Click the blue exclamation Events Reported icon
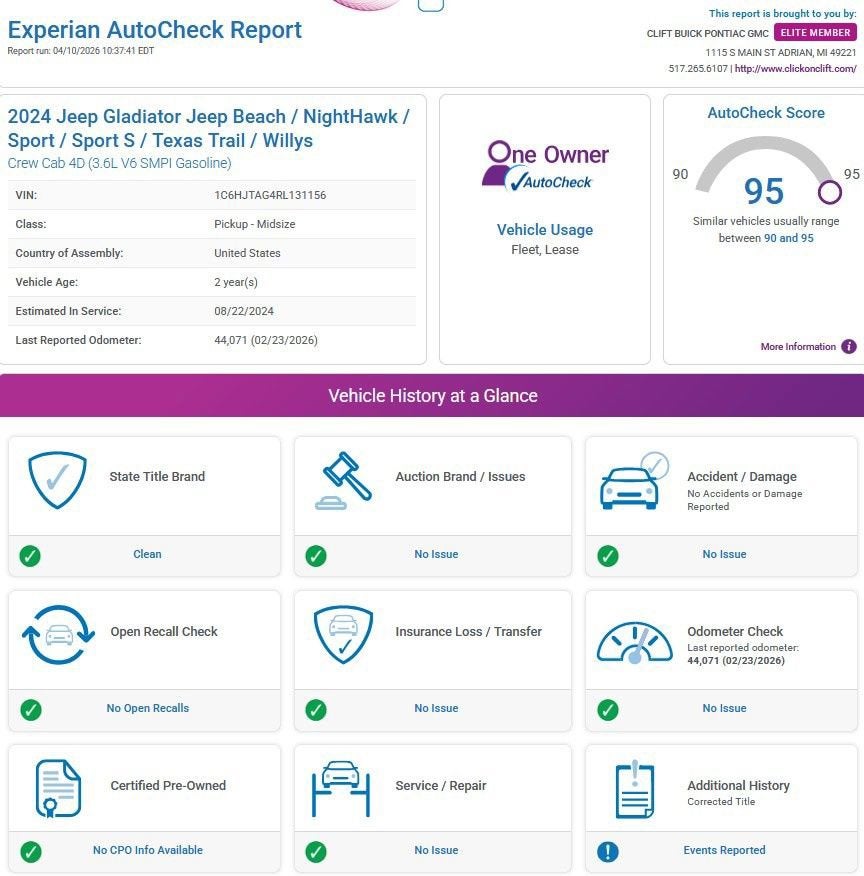This screenshot has width=864, height=876. [x=608, y=851]
